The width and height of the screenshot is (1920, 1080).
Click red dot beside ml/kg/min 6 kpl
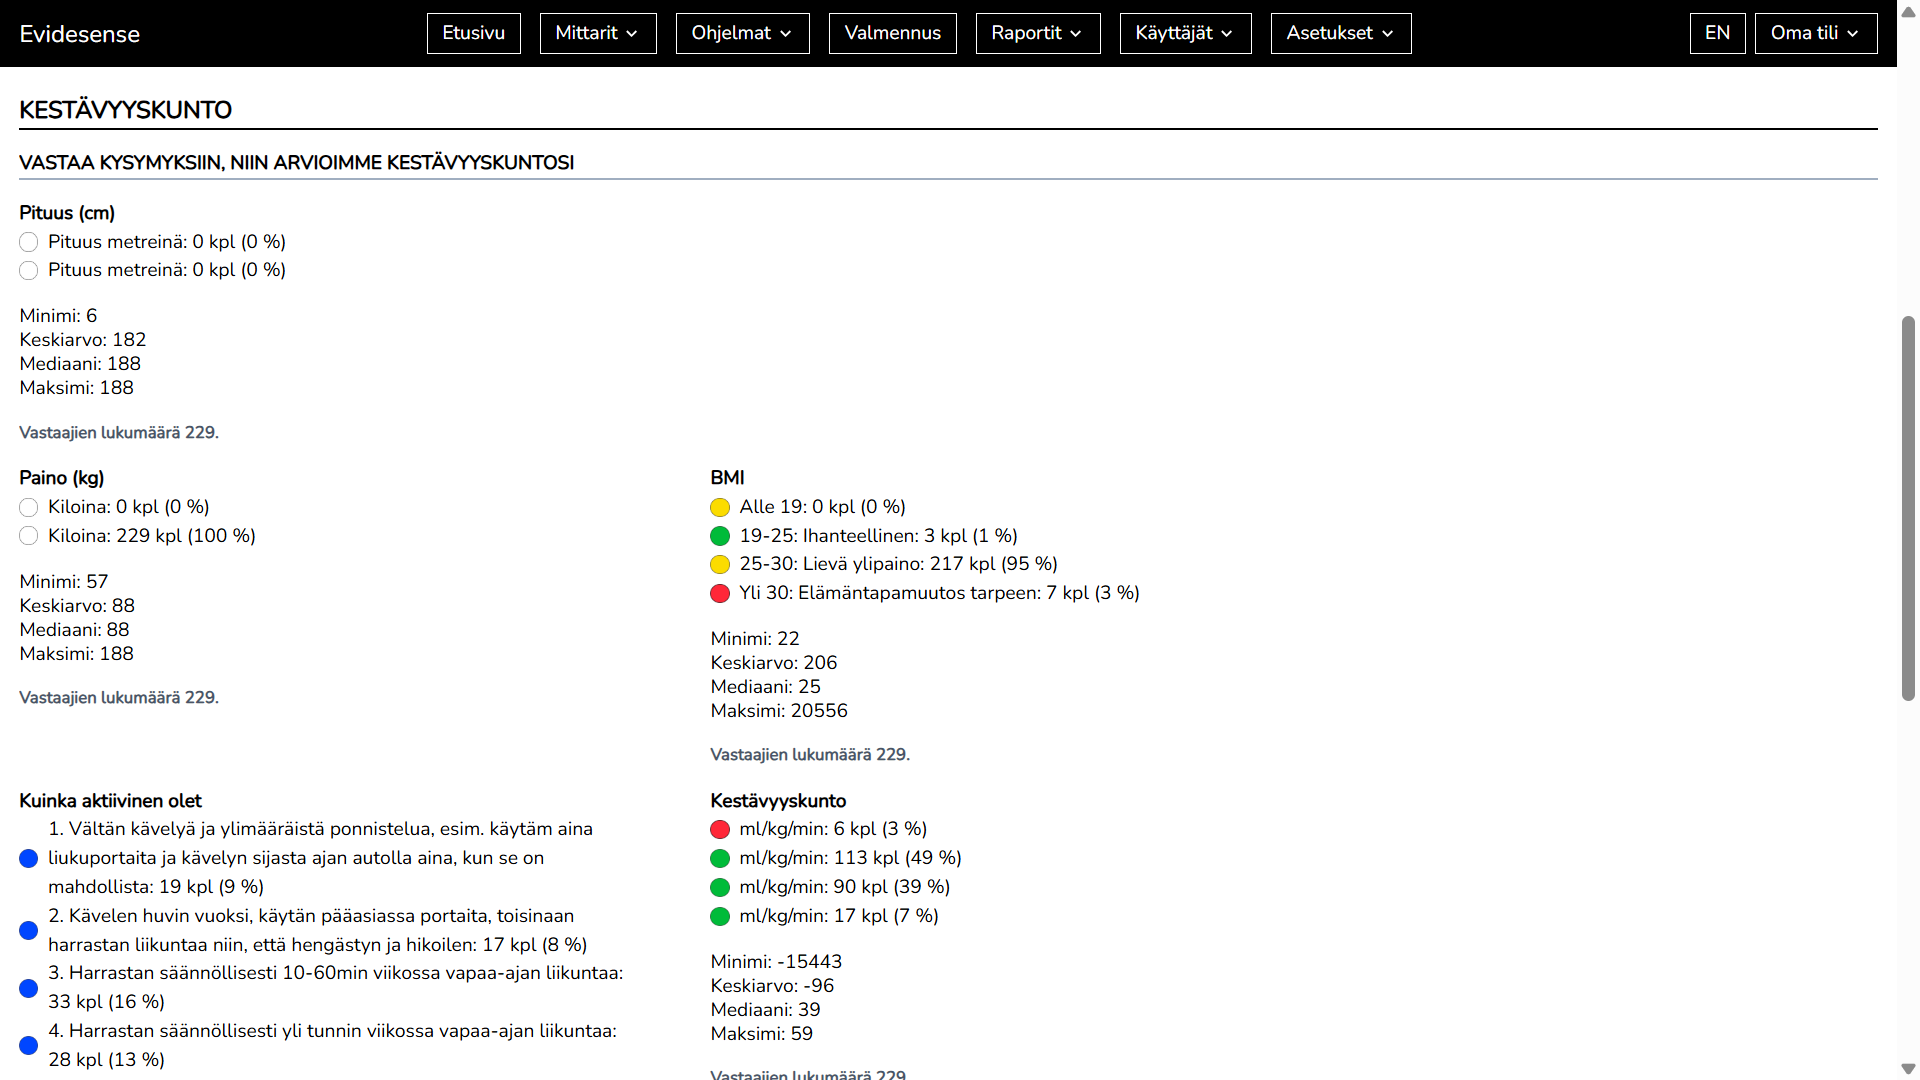720,829
